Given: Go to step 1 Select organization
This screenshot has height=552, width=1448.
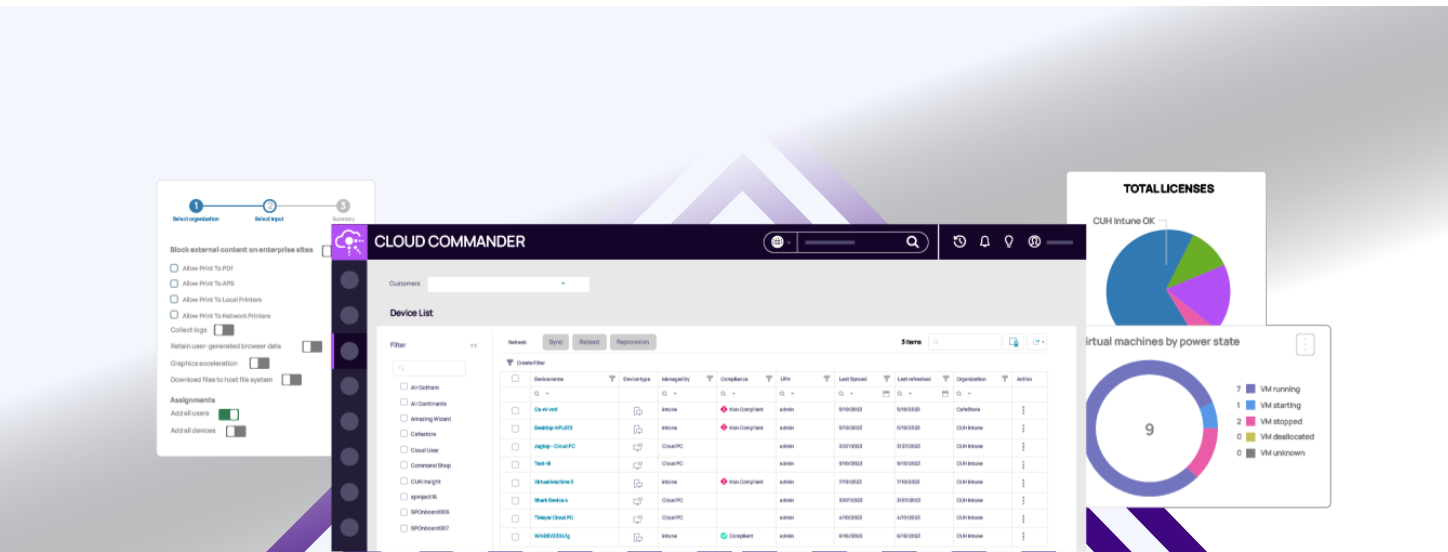Looking at the screenshot, I should [196, 206].
